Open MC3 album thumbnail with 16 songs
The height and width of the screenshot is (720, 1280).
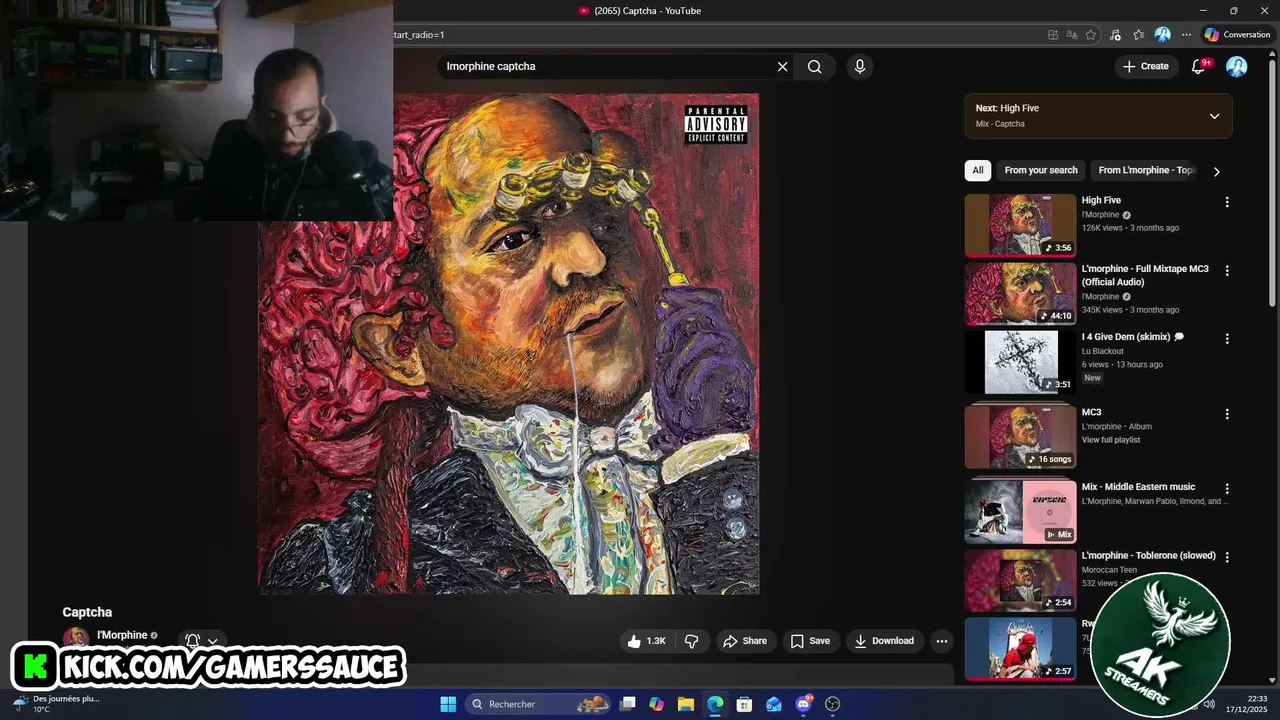1020,437
